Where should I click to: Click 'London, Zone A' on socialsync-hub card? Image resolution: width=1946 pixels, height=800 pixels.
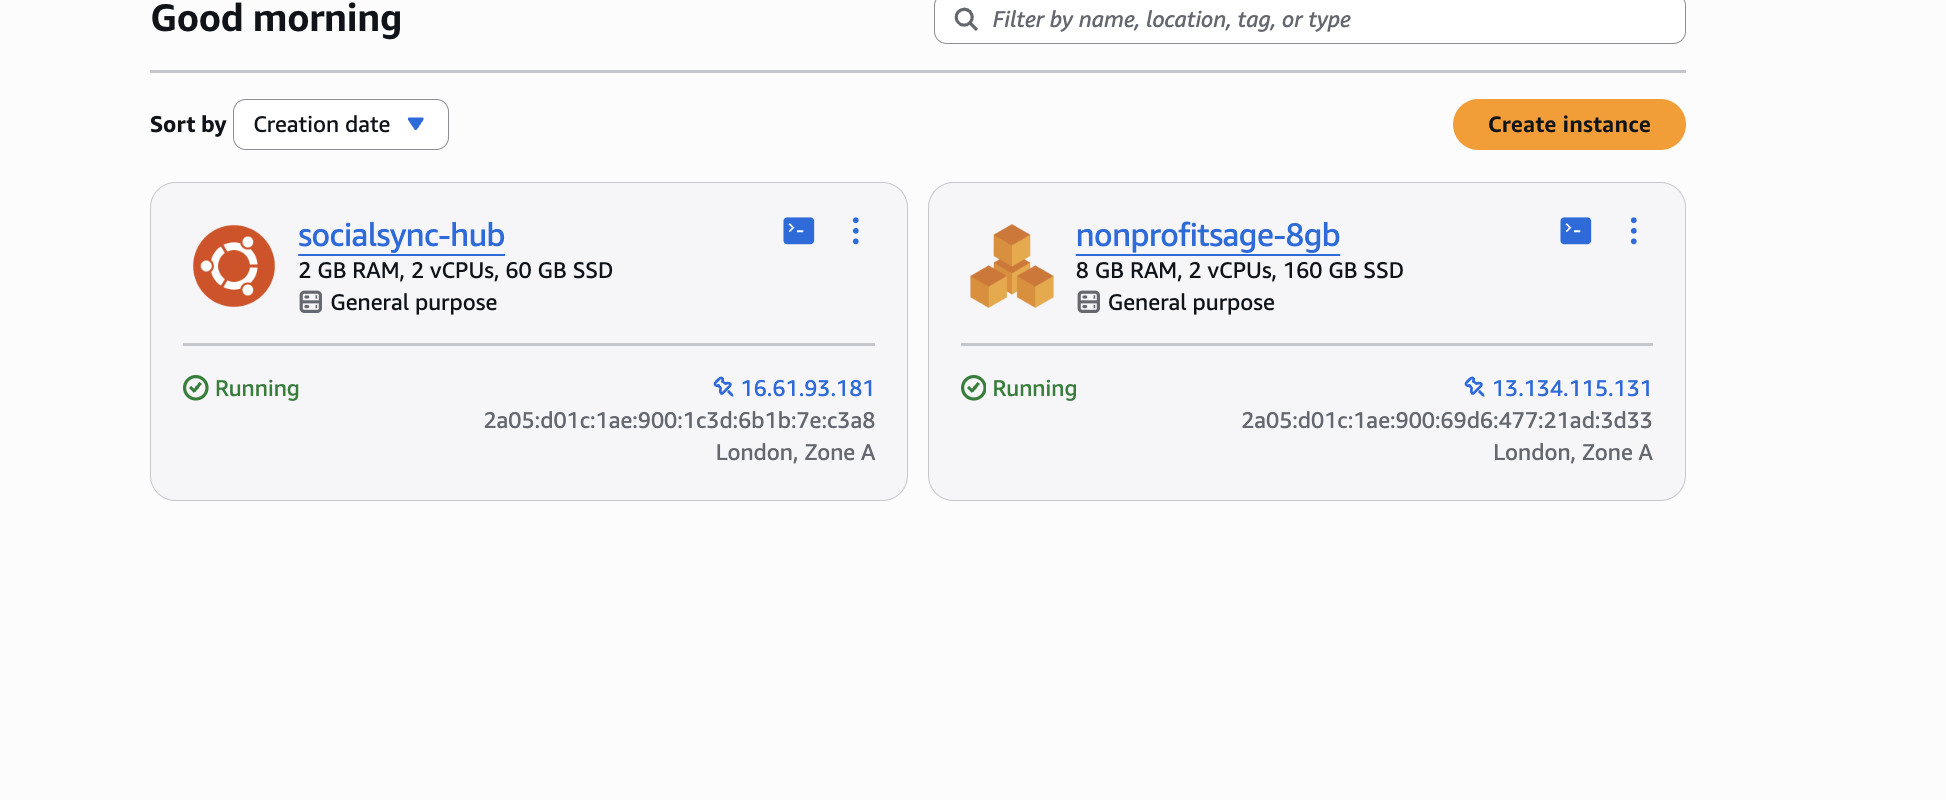pos(795,452)
